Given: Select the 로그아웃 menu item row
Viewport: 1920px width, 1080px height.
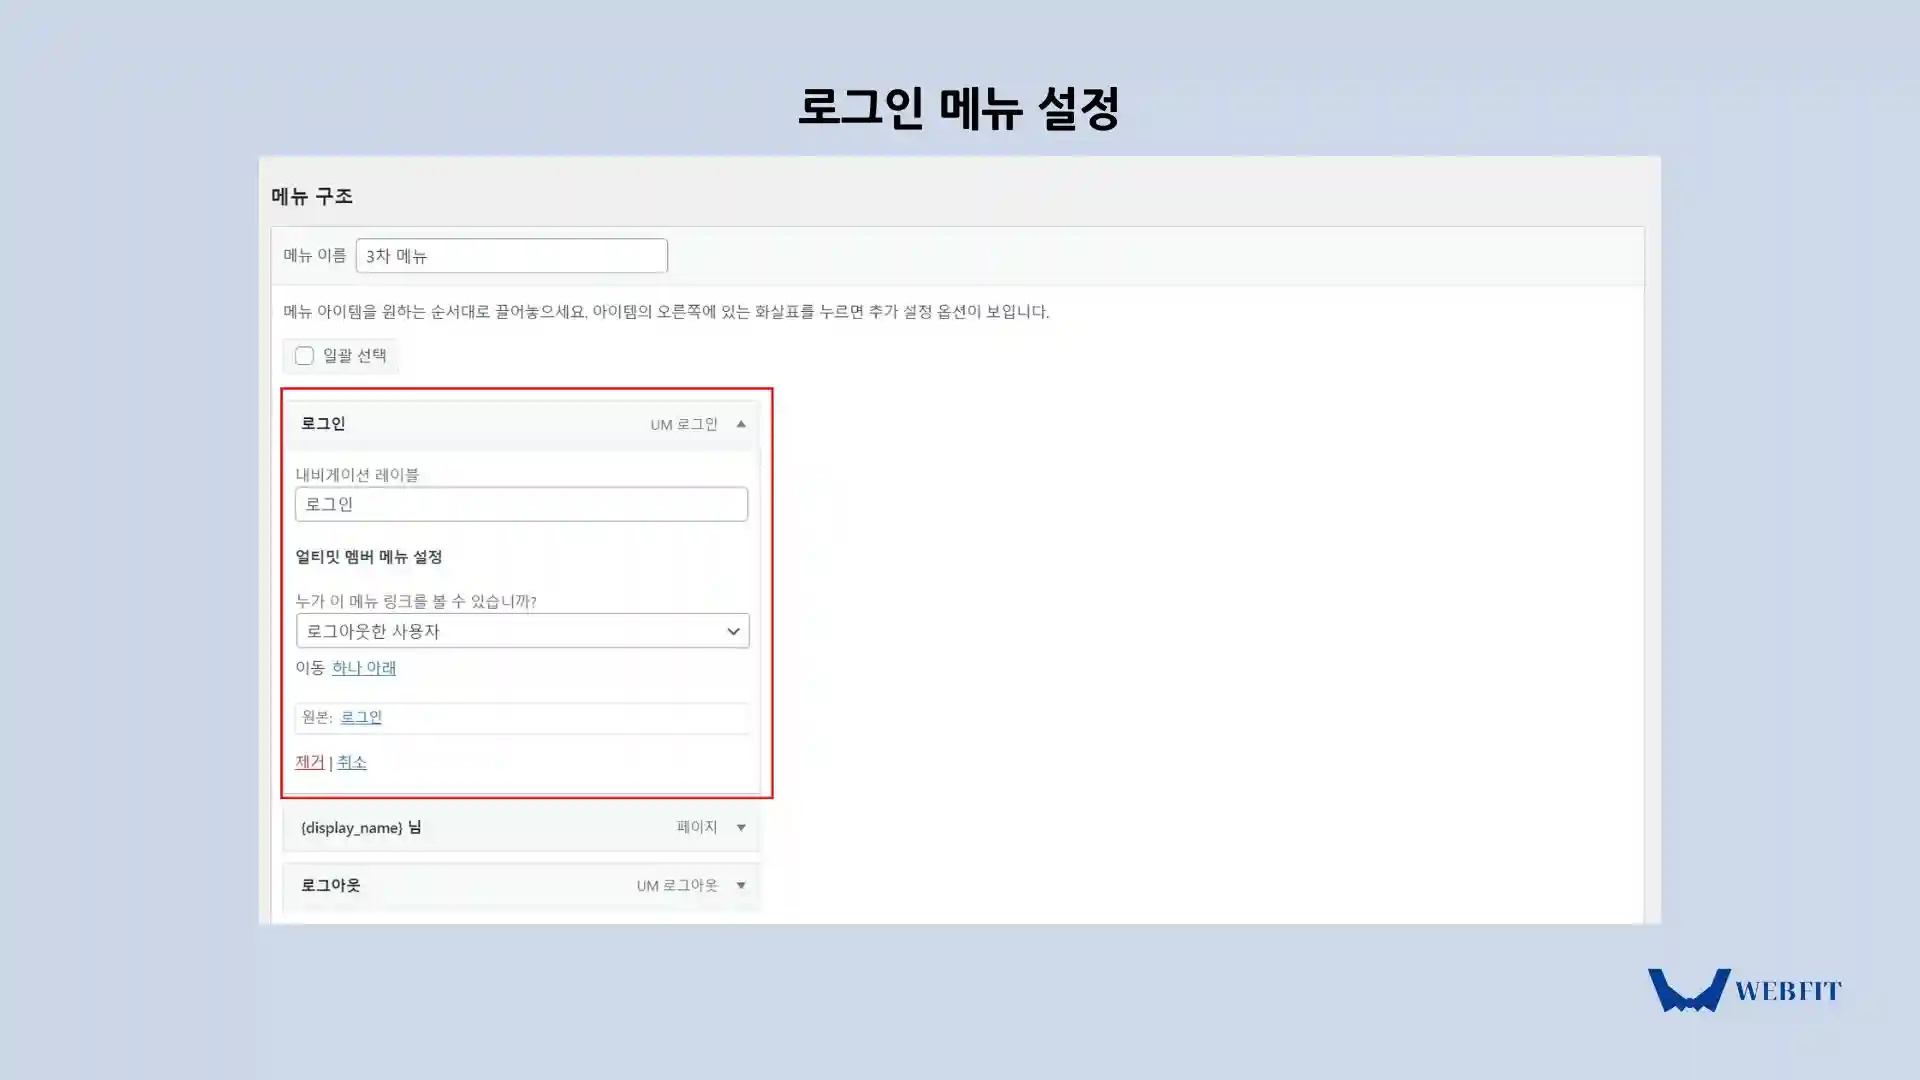Looking at the screenshot, I should point(521,886).
